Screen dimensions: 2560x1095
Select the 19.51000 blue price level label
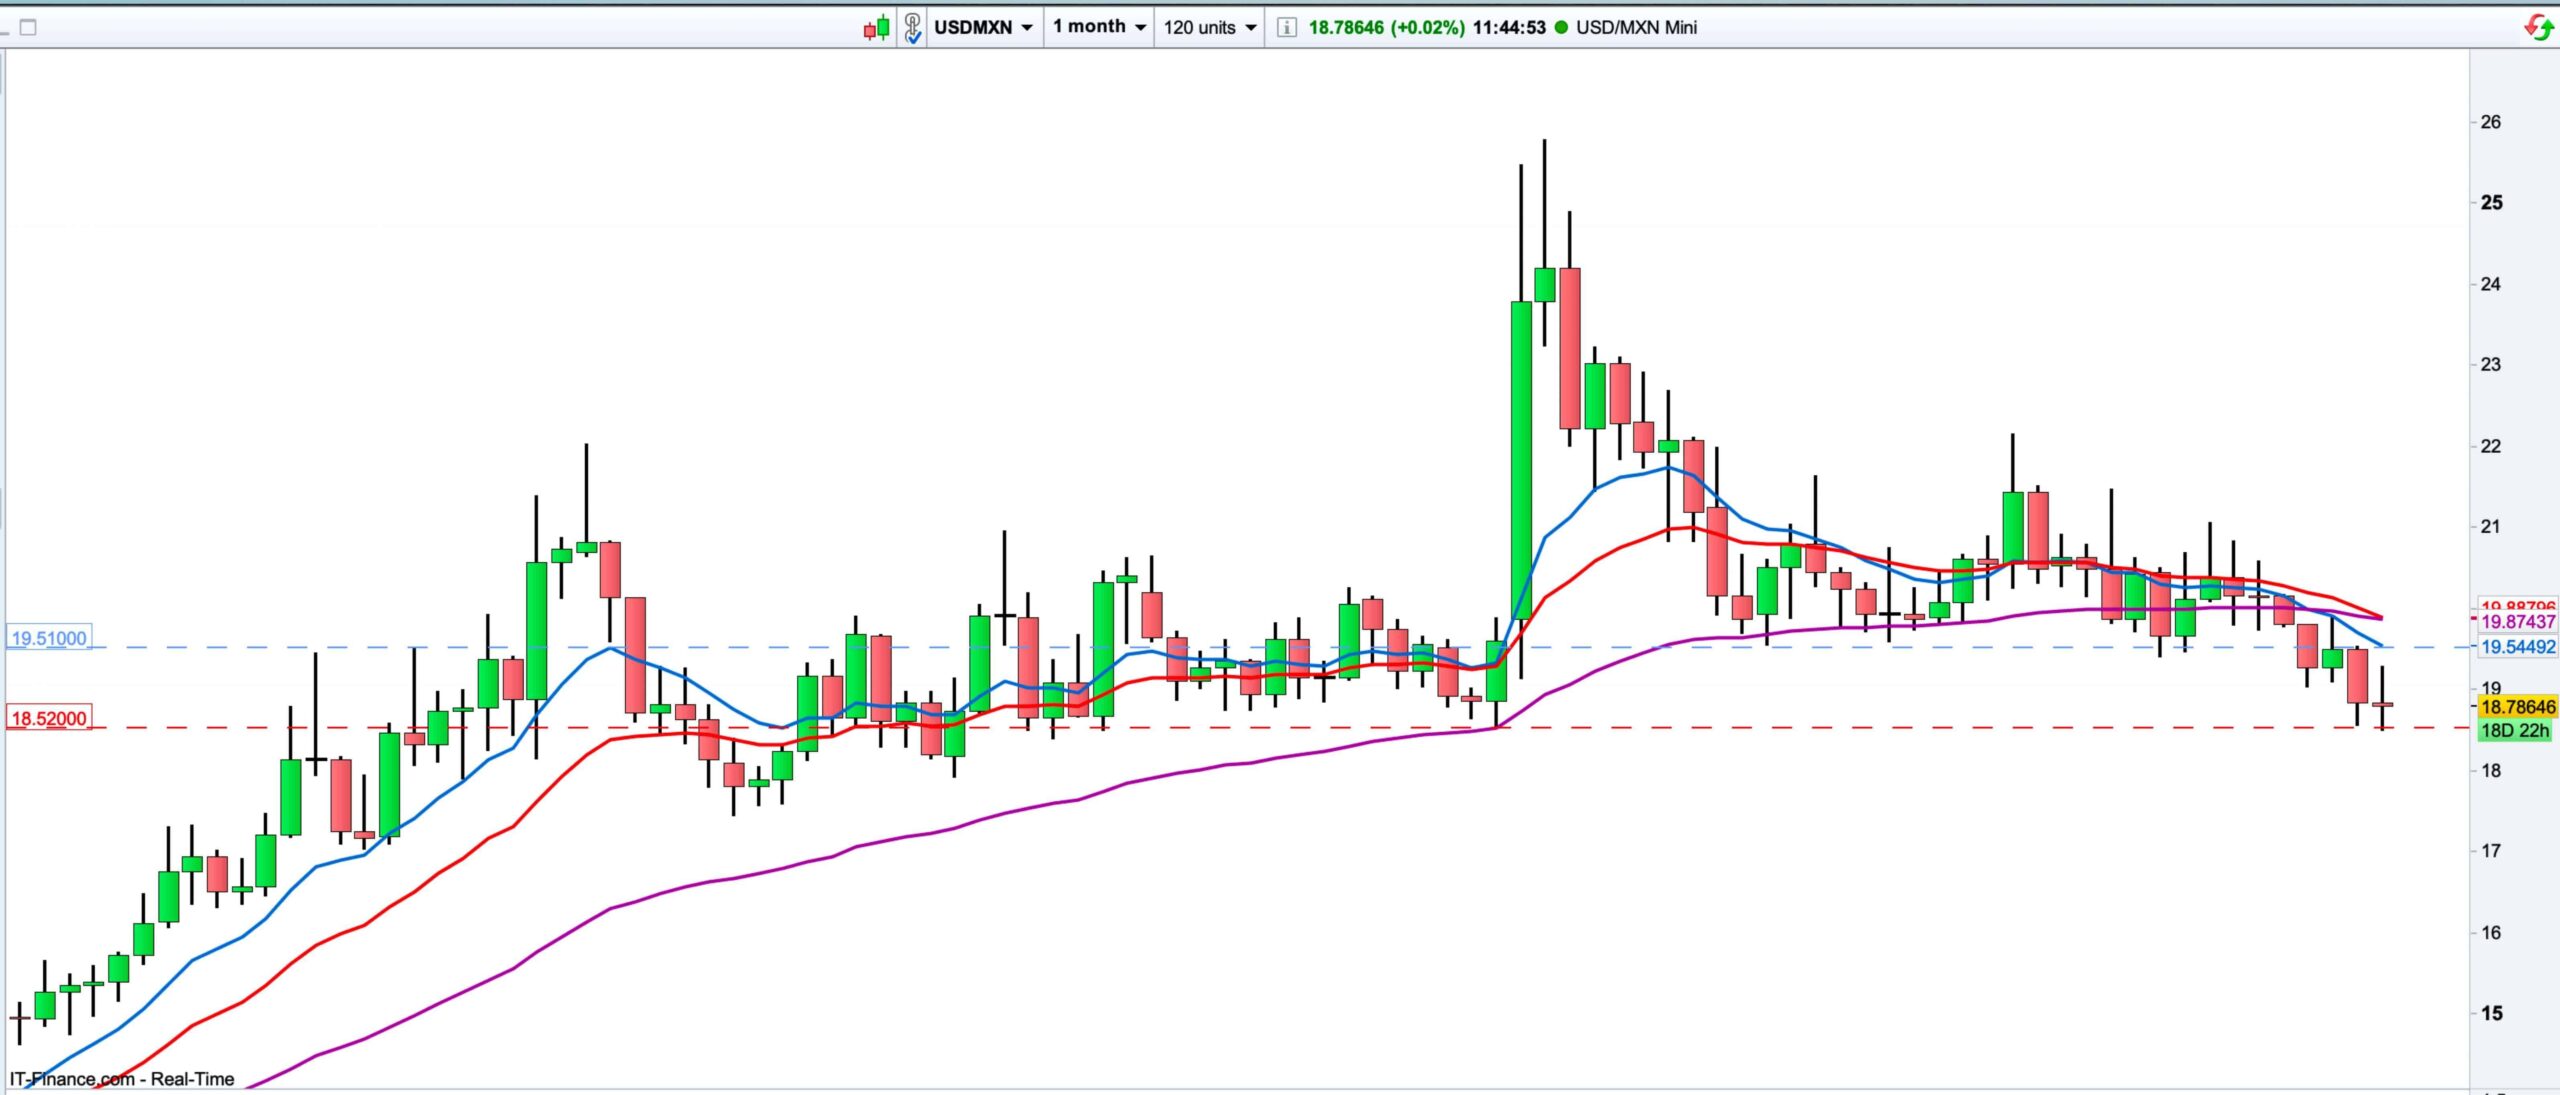48,638
